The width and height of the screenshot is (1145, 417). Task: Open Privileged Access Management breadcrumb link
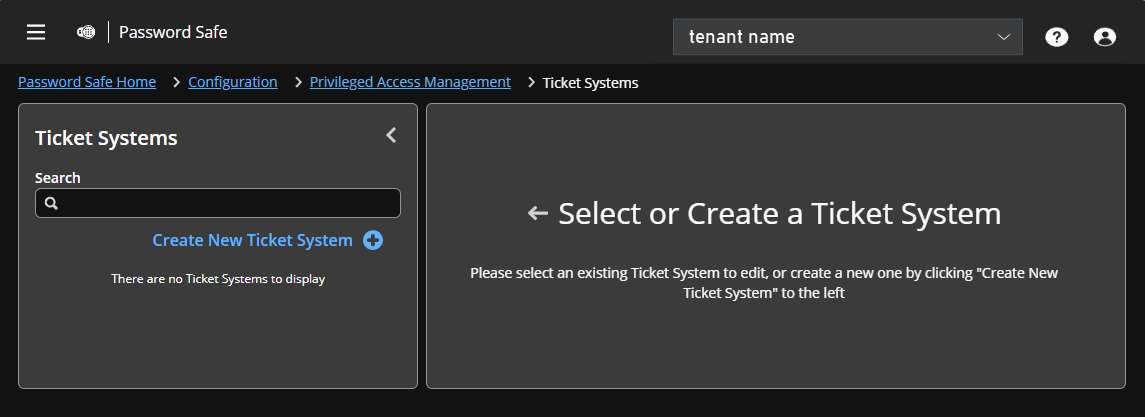[x=410, y=82]
